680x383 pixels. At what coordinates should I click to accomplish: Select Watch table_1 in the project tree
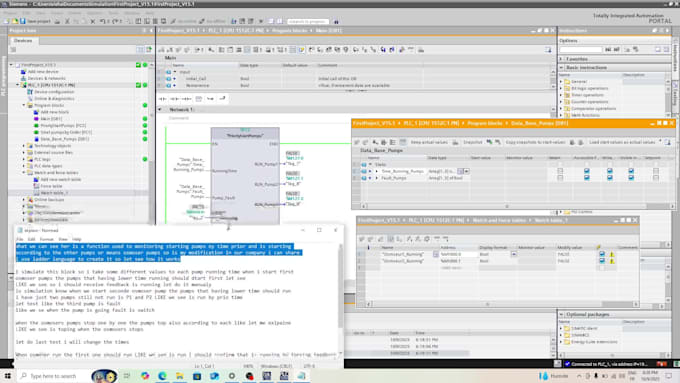click(54, 193)
